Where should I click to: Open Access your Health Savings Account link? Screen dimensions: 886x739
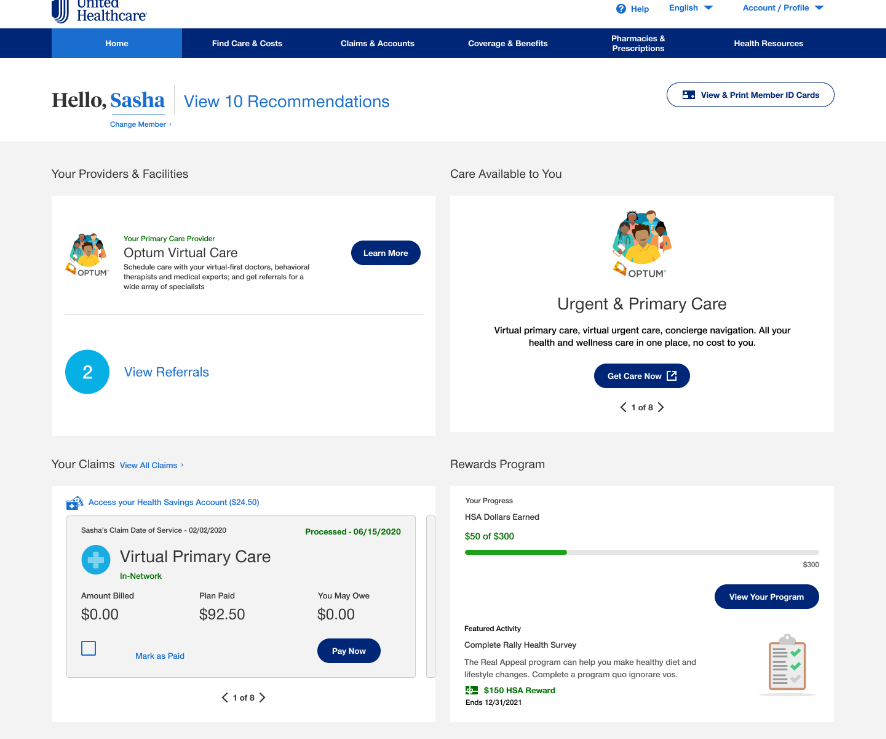(x=173, y=502)
